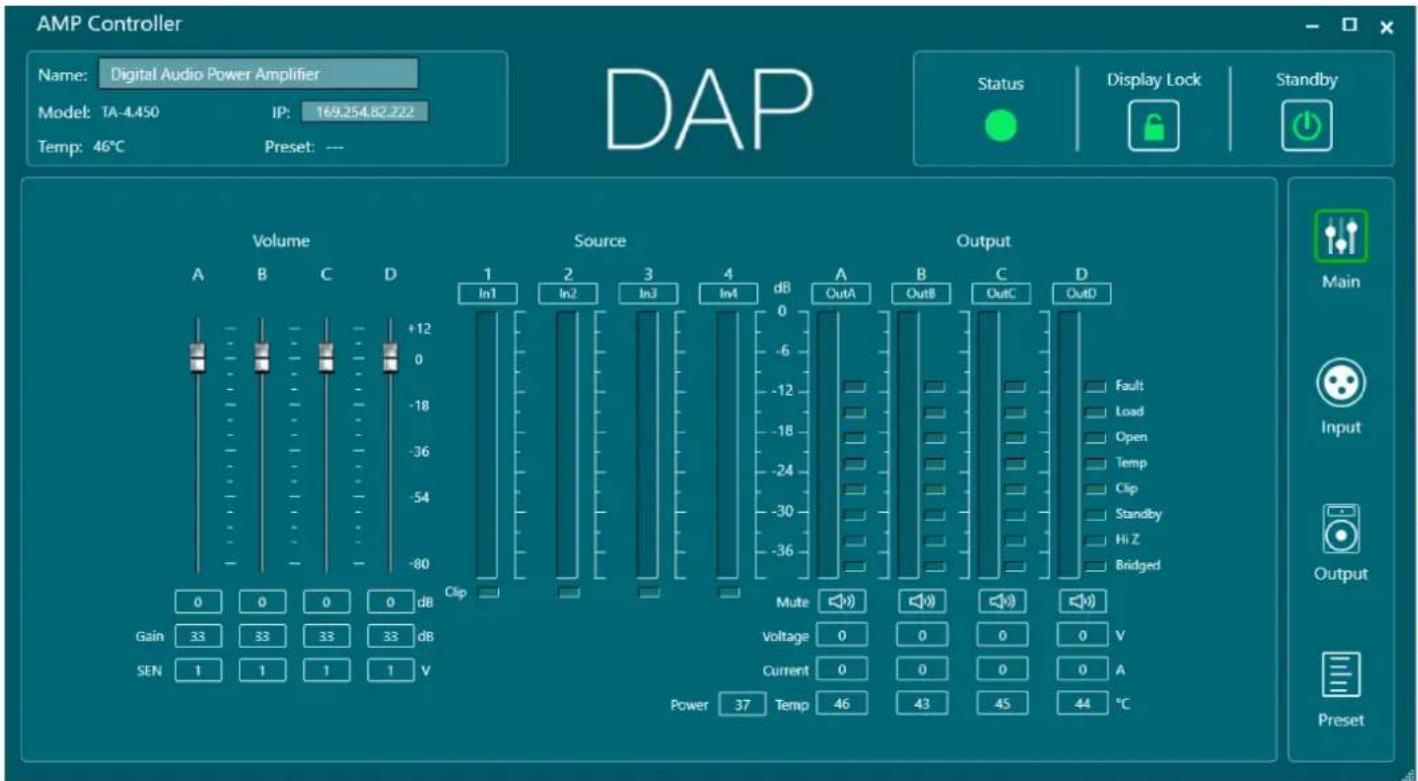This screenshot has height=781, width=1418.
Task: Click the Volume A fader handle
Action: point(198,357)
